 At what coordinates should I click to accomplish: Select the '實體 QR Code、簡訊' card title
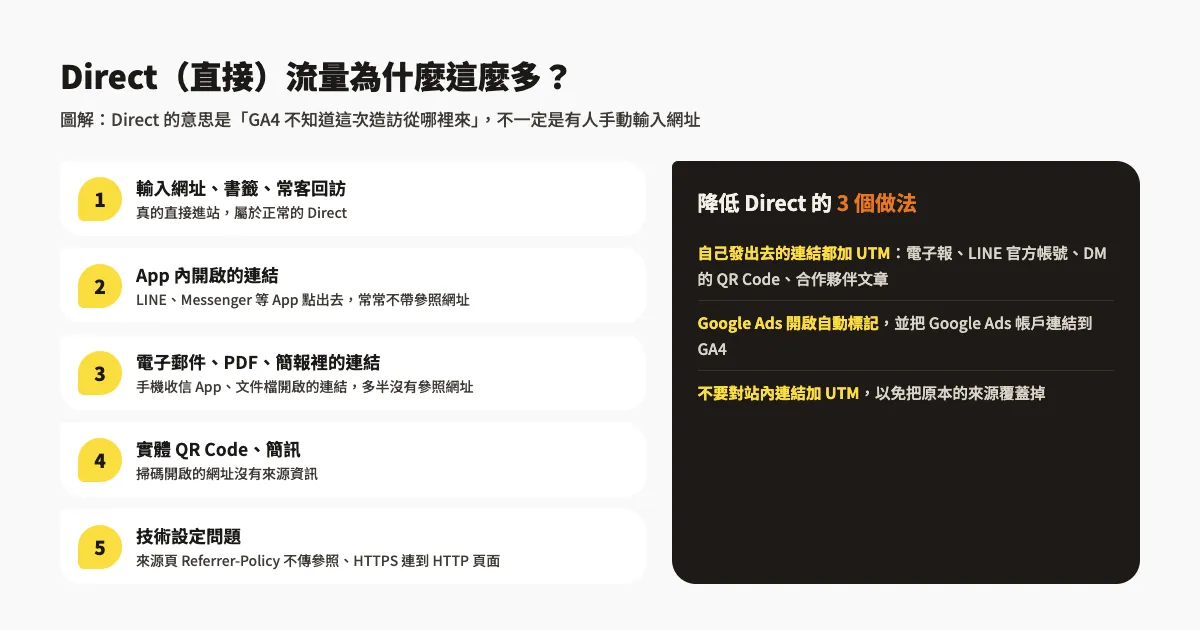coord(218,449)
